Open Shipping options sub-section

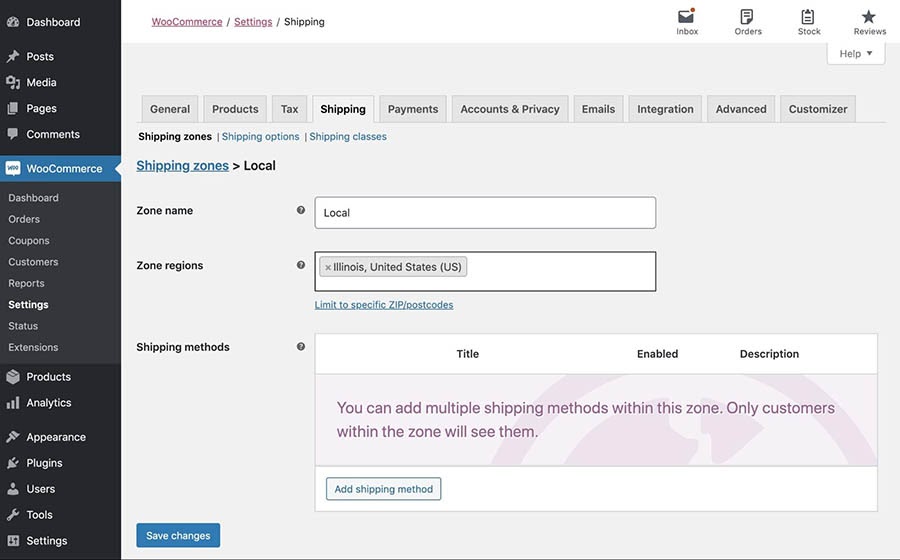(261, 137)
